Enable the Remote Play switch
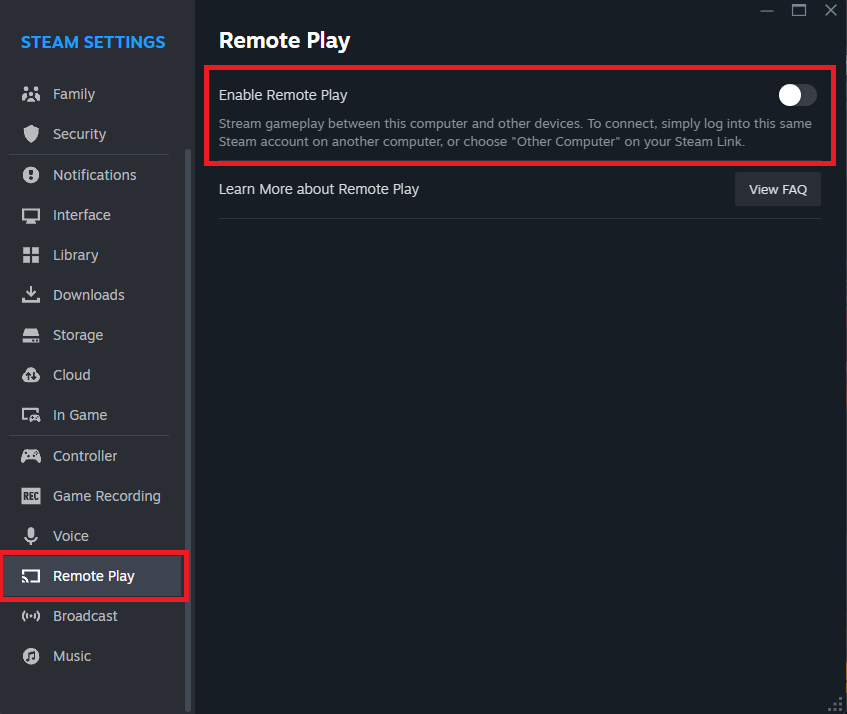 coord(796,95)
